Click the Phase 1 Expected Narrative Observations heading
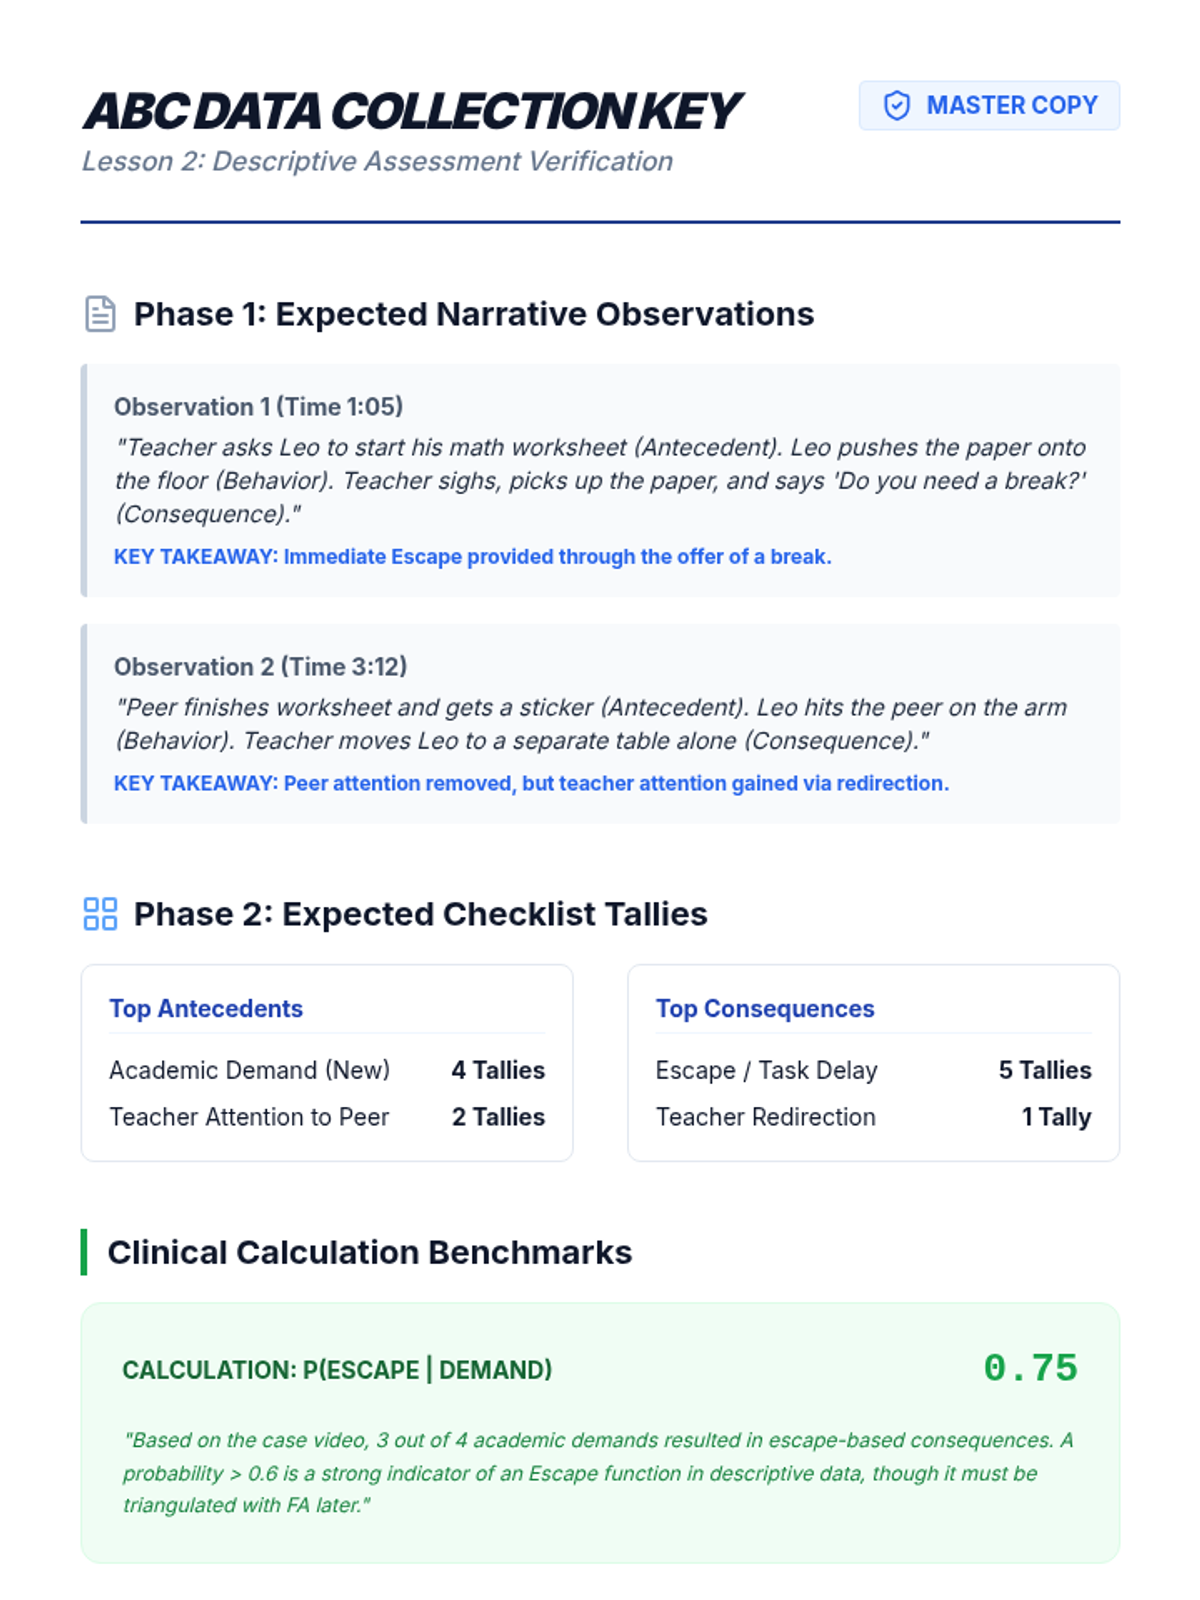1200x1600 pixels. [473, 314]
